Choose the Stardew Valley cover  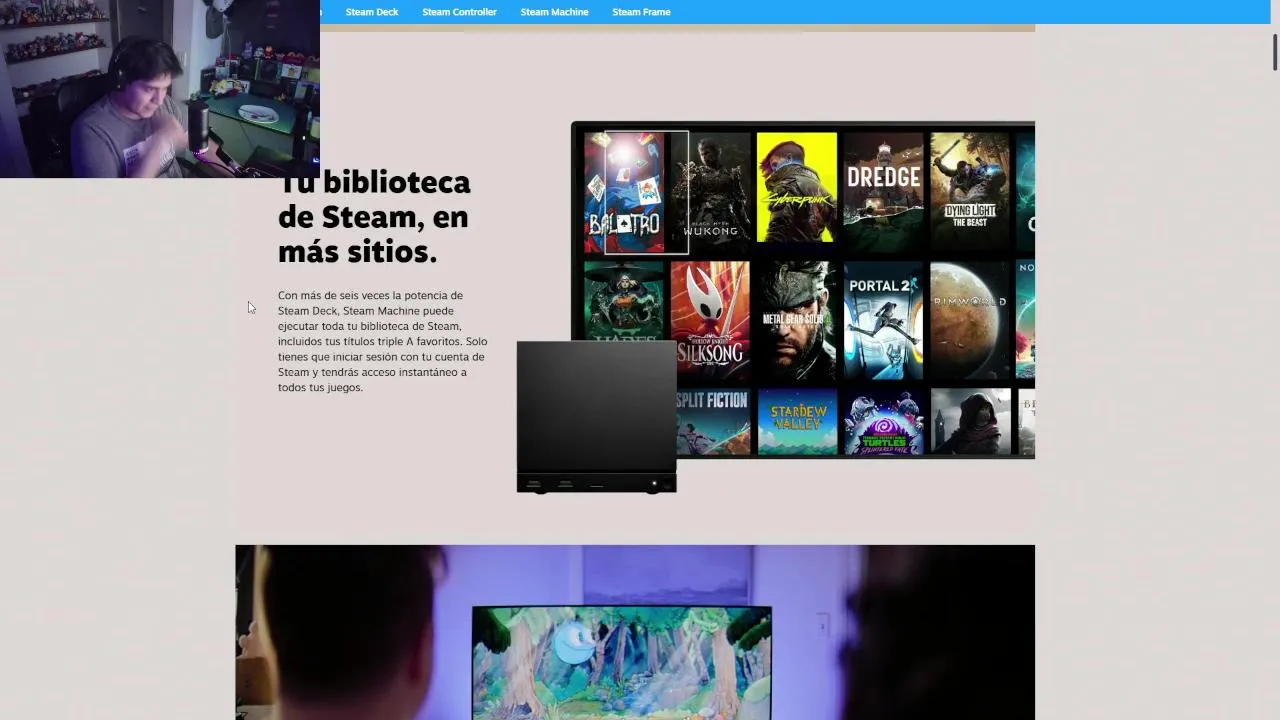coord(797,422)
